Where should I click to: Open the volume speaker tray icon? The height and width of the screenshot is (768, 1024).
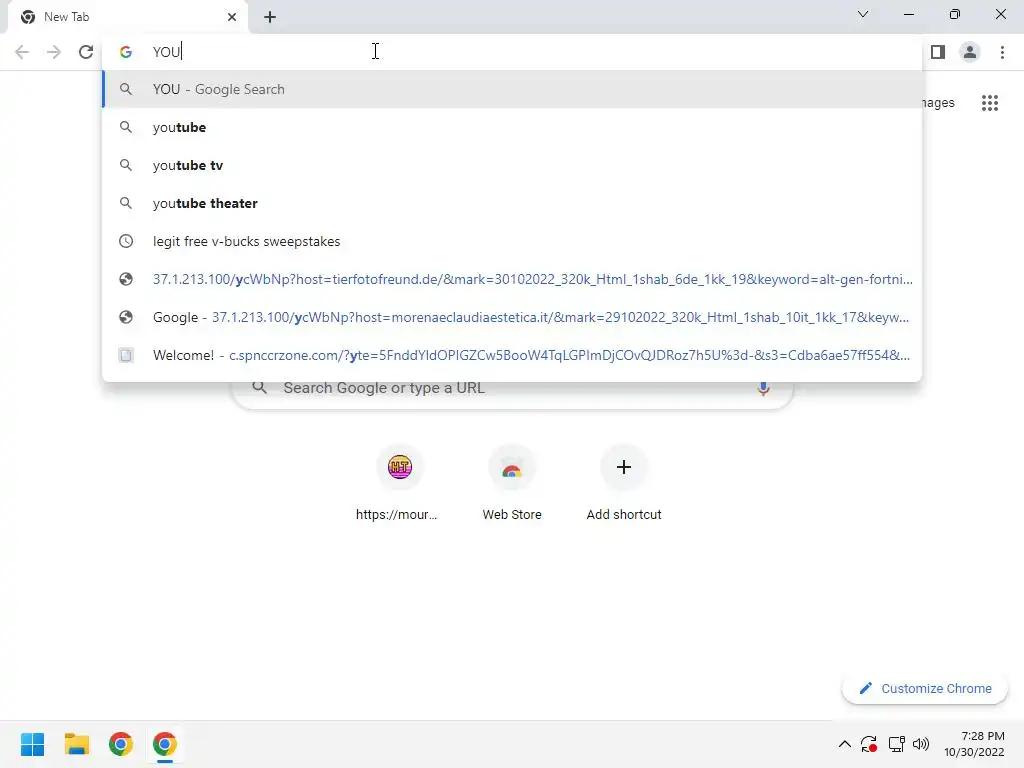point(921,744)
